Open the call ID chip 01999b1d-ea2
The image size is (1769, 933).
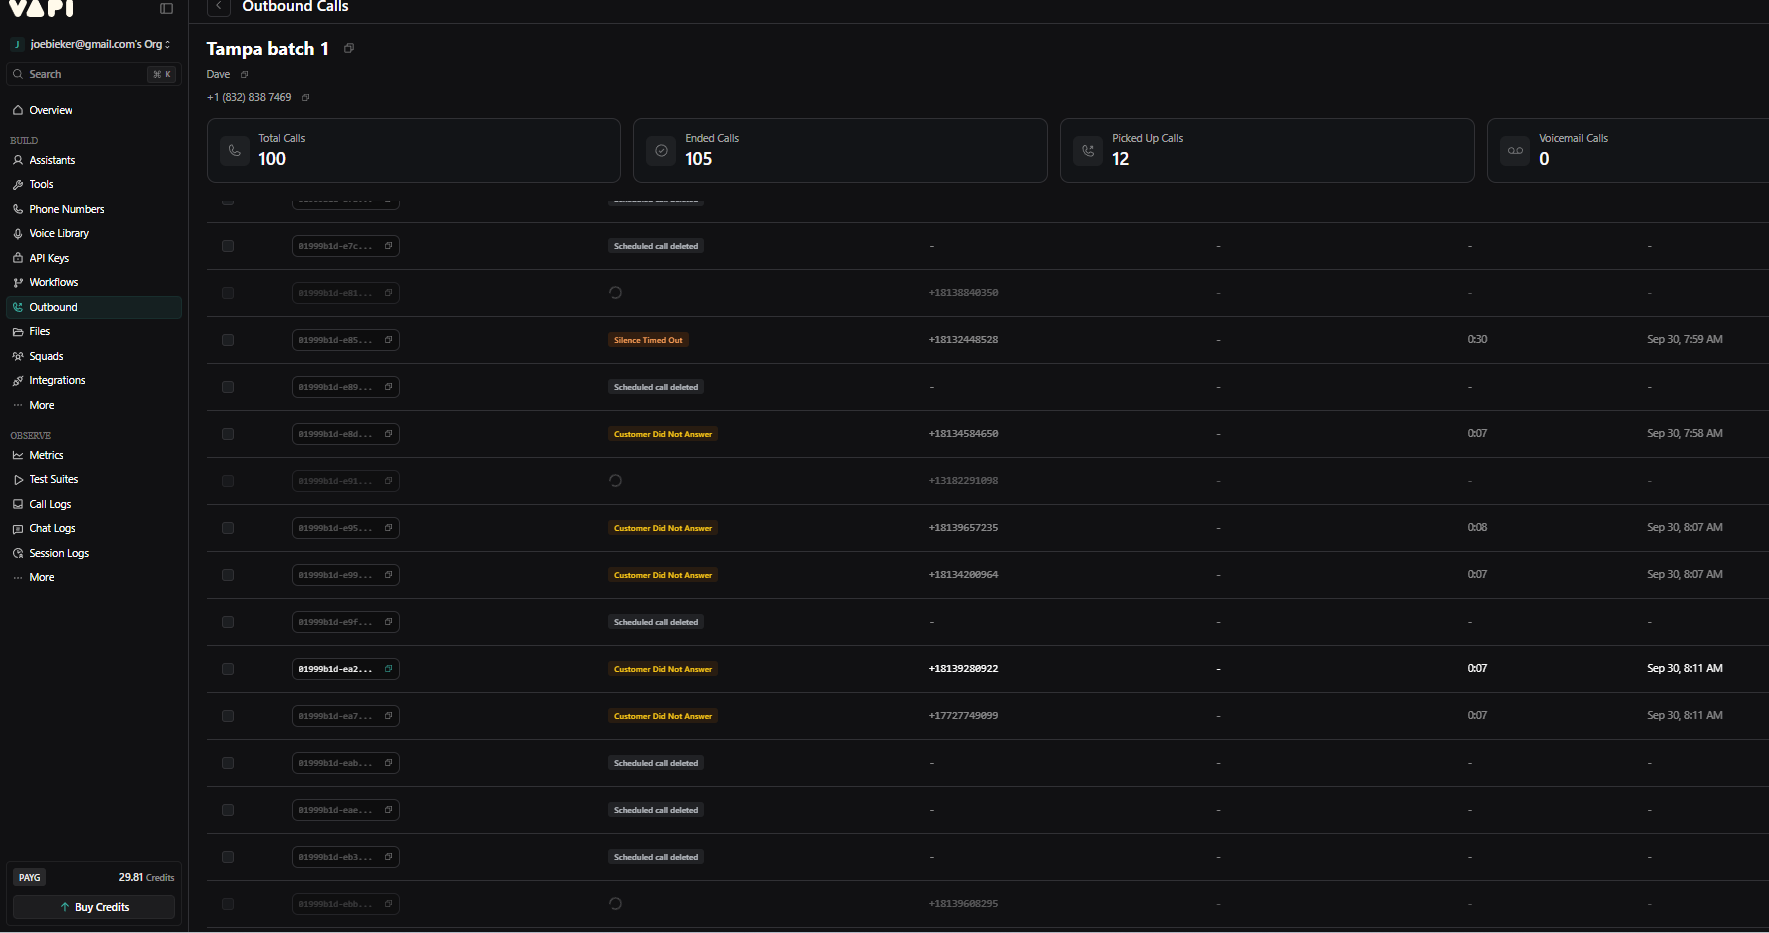345,669
